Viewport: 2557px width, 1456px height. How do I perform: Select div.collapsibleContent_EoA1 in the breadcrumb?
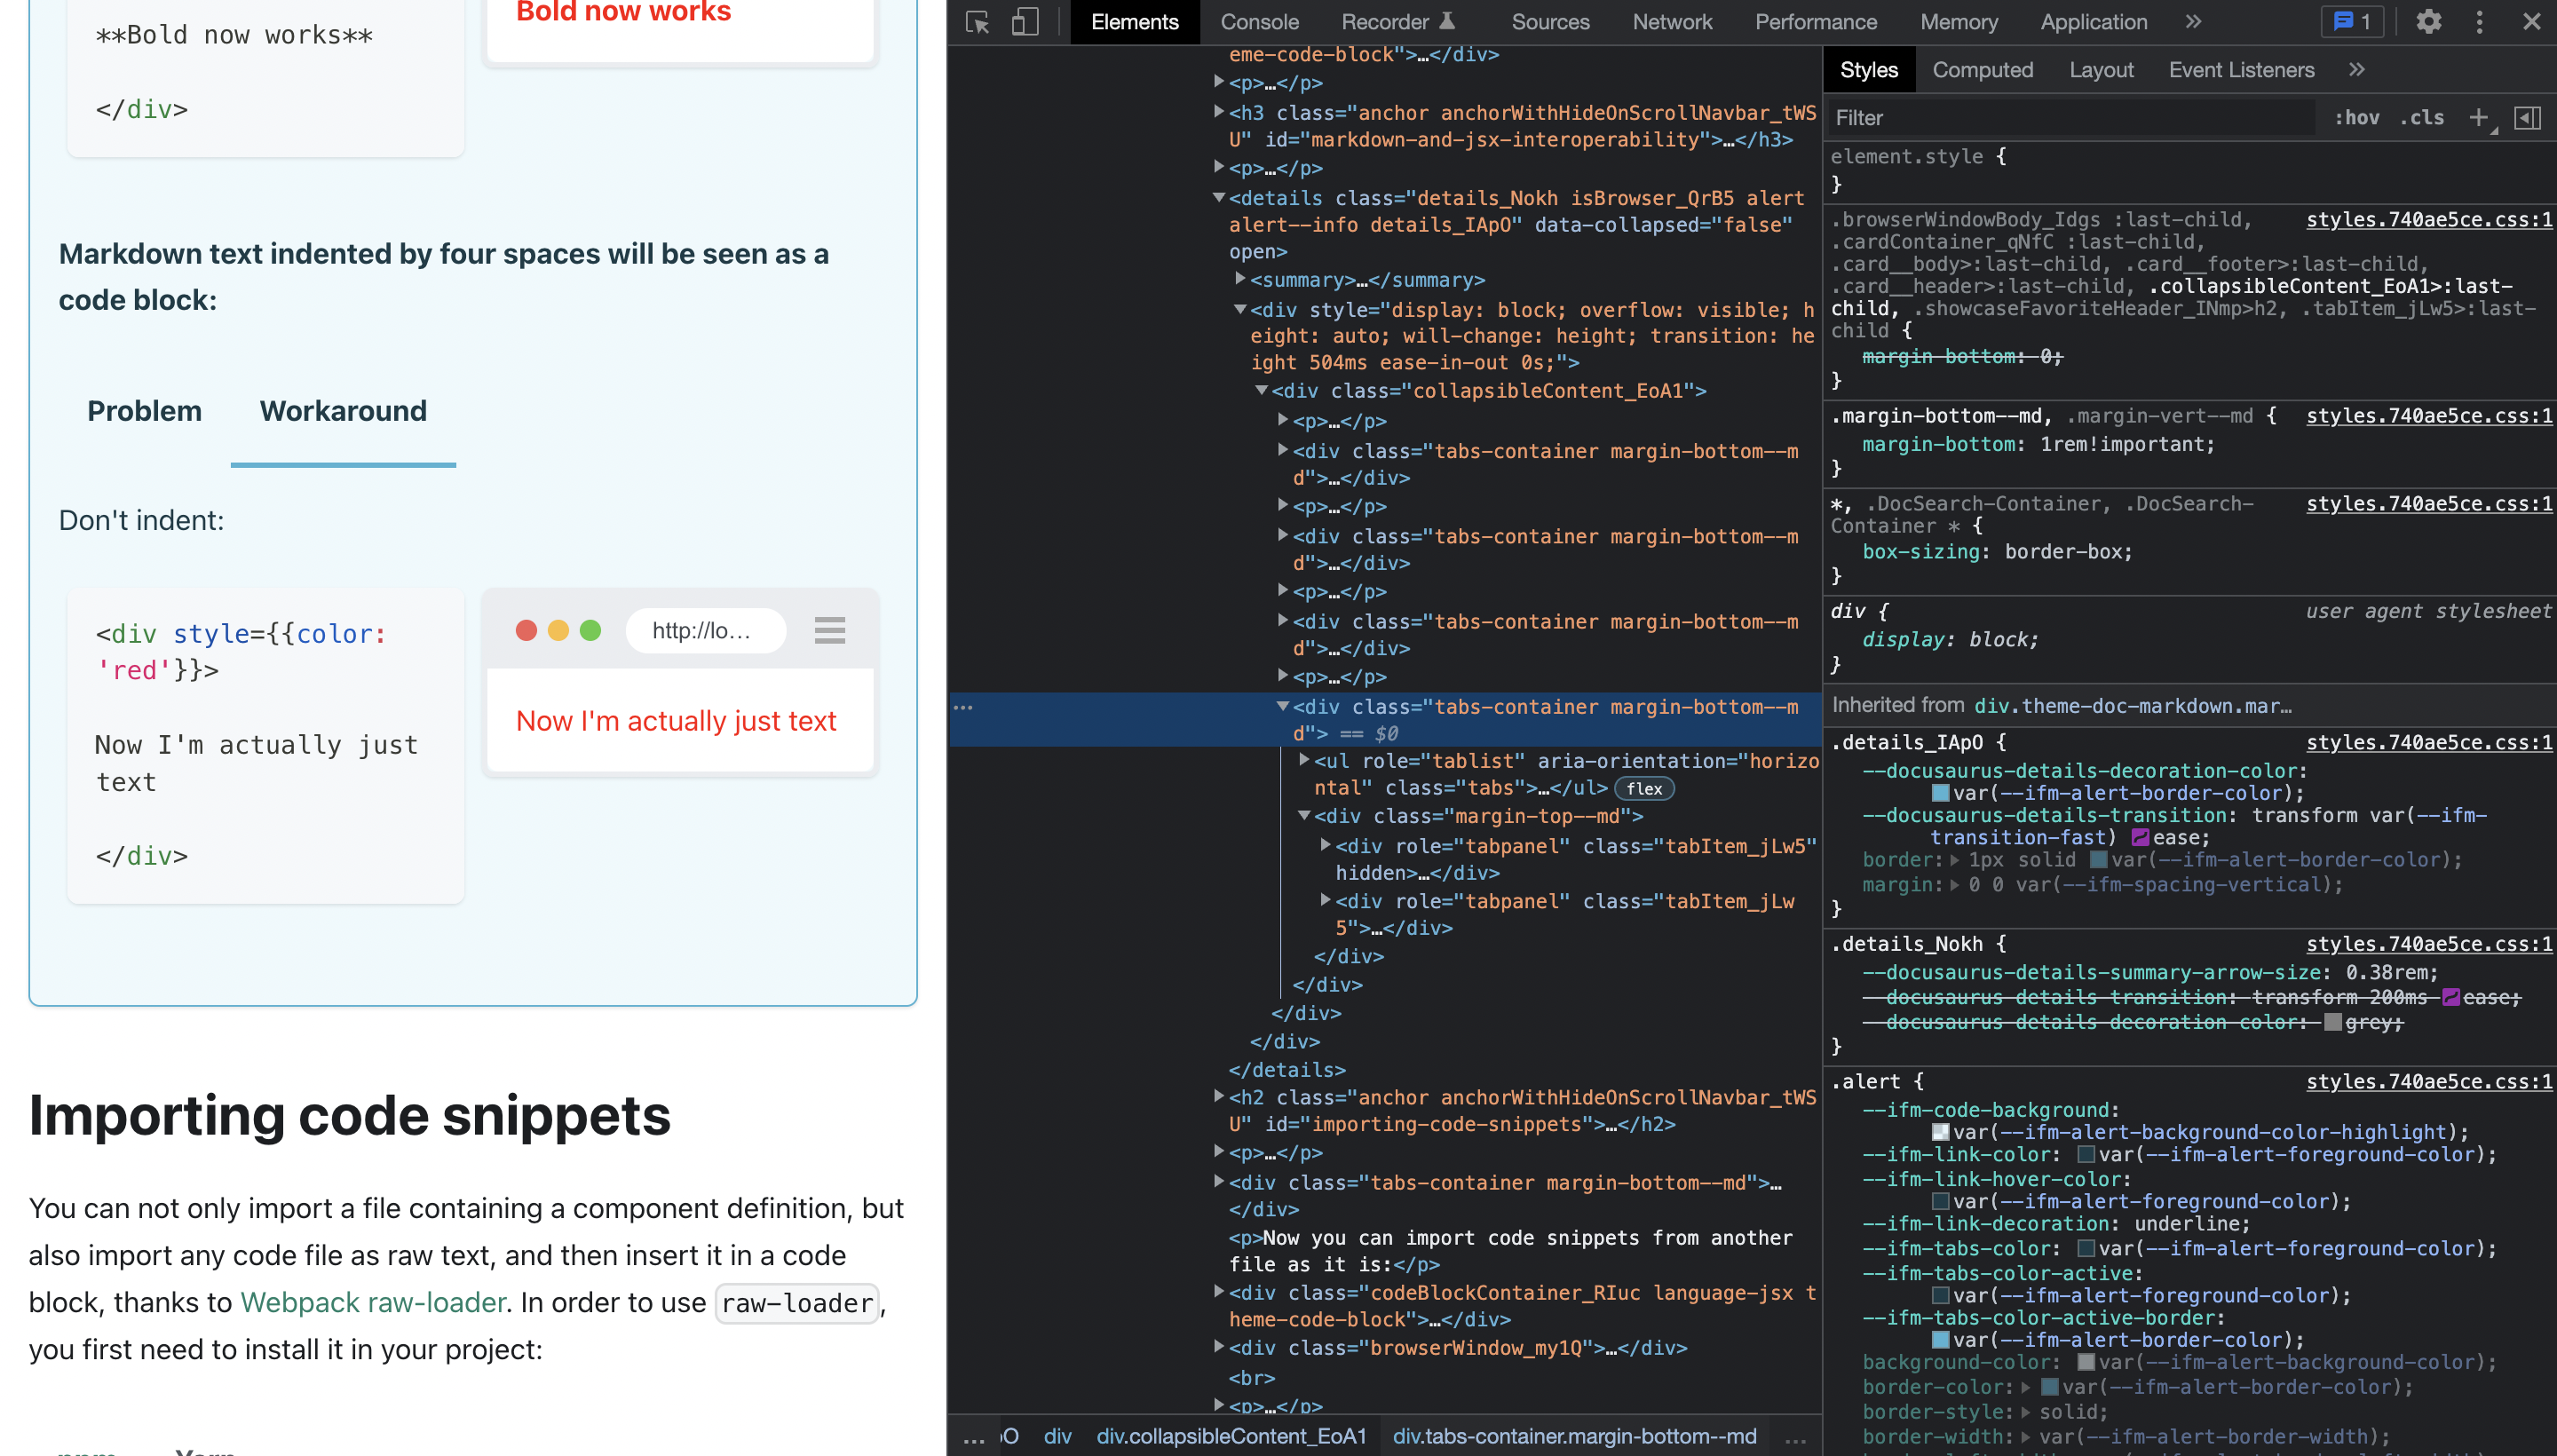tap(1231, 1436)
